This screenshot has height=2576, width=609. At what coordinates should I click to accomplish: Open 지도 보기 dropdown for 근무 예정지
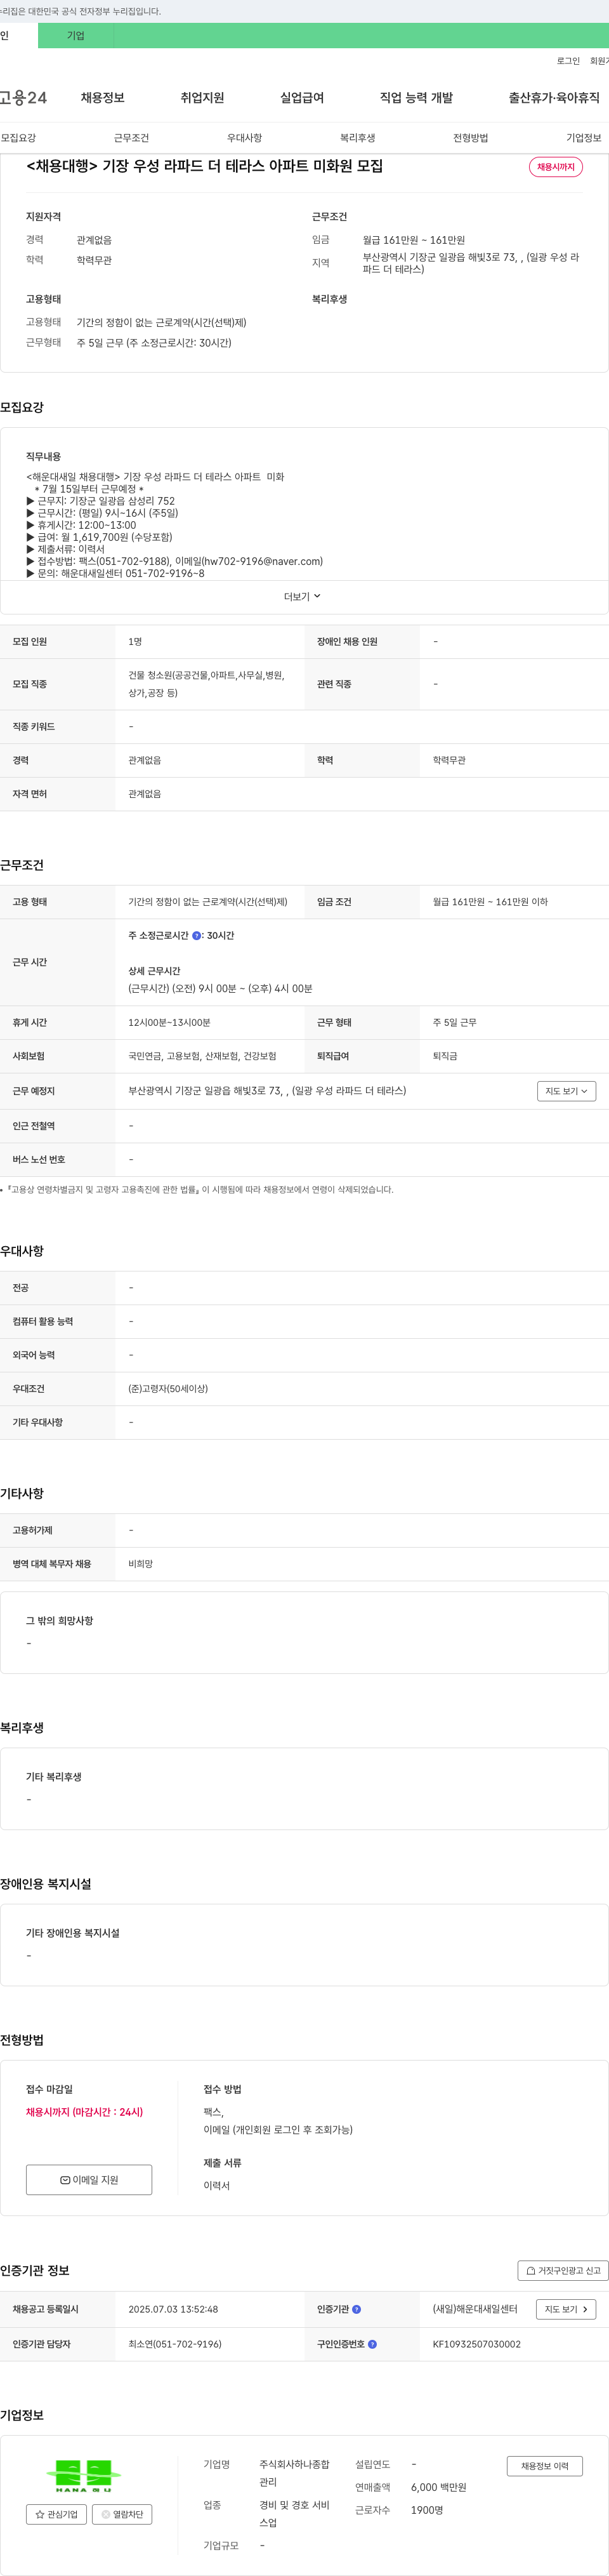(x=566, y=1091)
